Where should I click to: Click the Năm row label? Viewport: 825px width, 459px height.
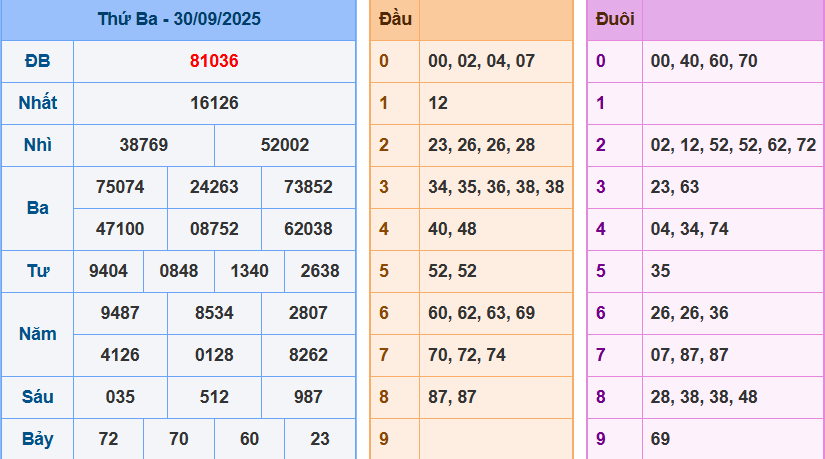click(37, 334)
